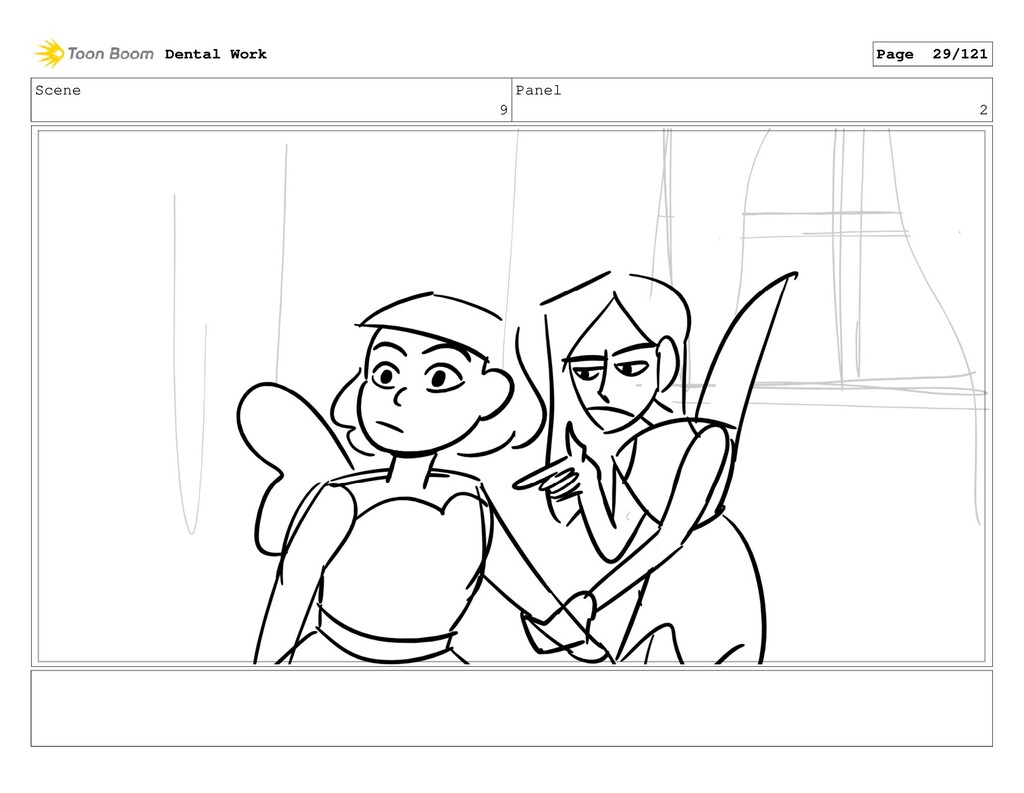Select the scene number 9
The height and width of the screenshot is (793, 1024).
click(x=504, y=110)
